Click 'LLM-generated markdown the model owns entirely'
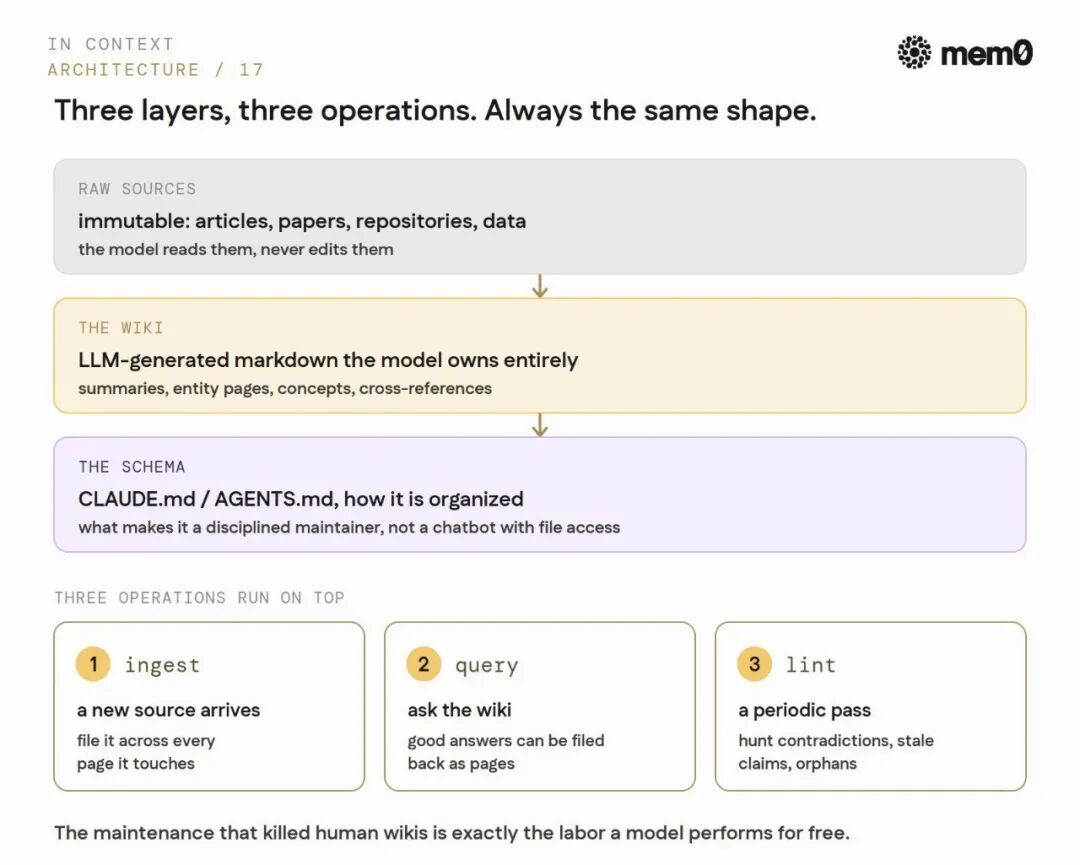The height and width of the screenshot is (865, 1080). pos(328,360)
